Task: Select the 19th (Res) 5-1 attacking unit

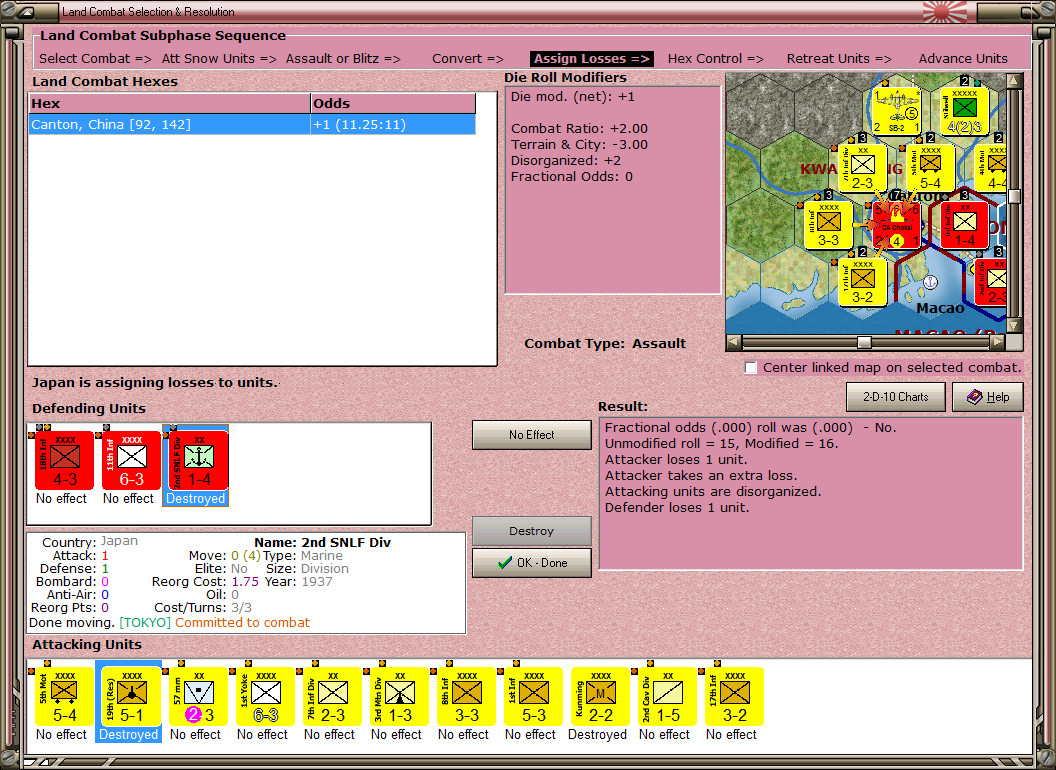Action: pos(131,697)
